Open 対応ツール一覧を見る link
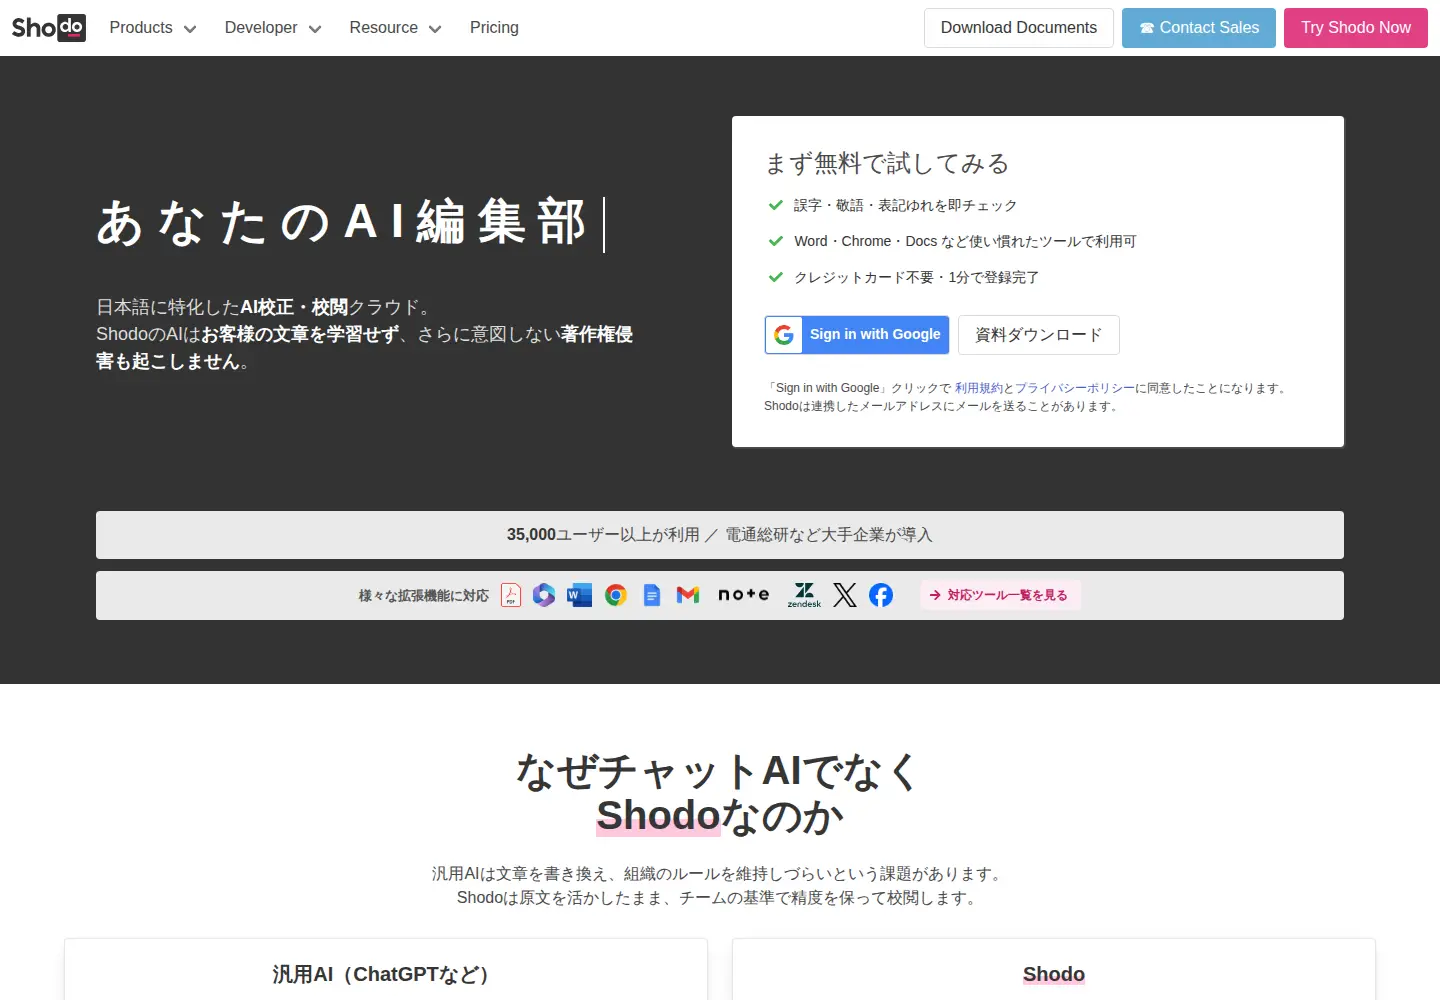Viewport: 1440px width, 1000px height. tap(1000, 595)
